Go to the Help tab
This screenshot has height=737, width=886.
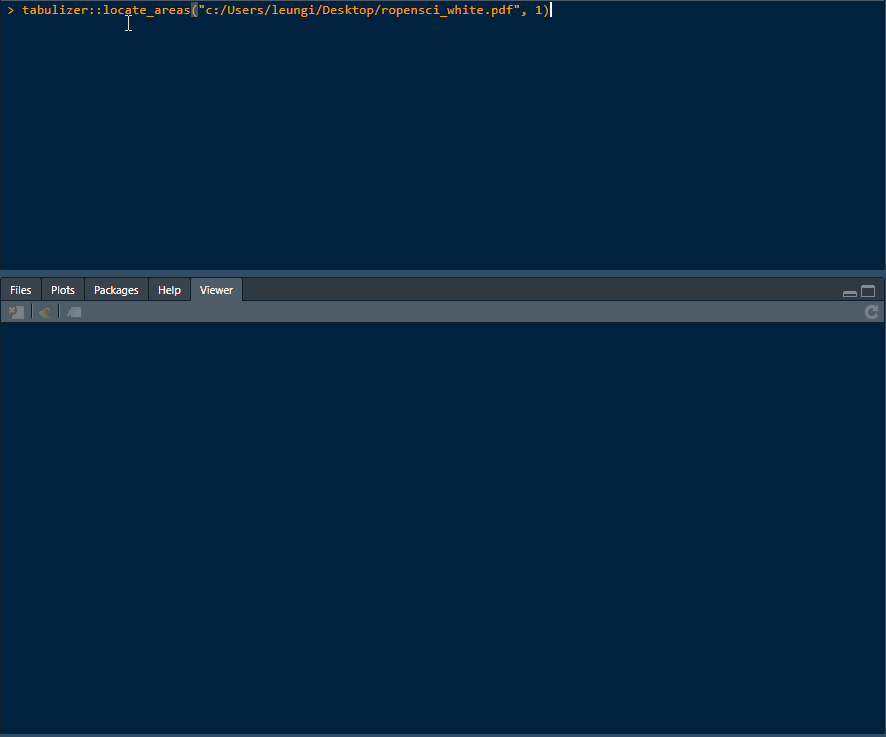pos(170,290)
